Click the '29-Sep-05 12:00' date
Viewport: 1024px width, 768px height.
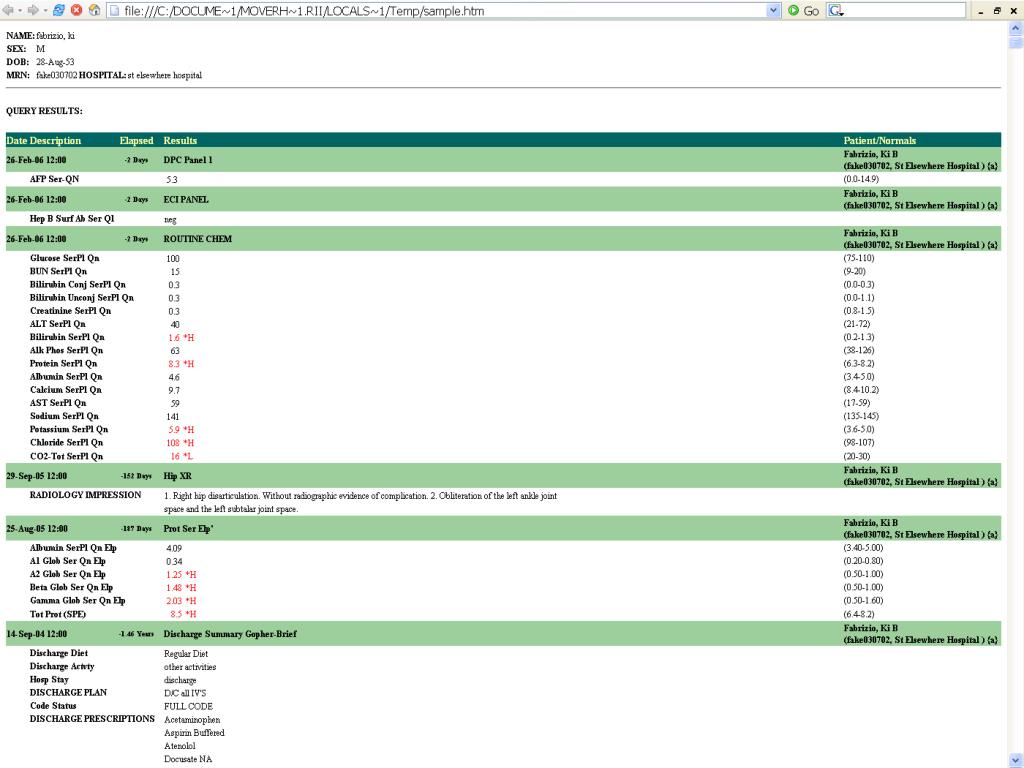pos(37,476)
